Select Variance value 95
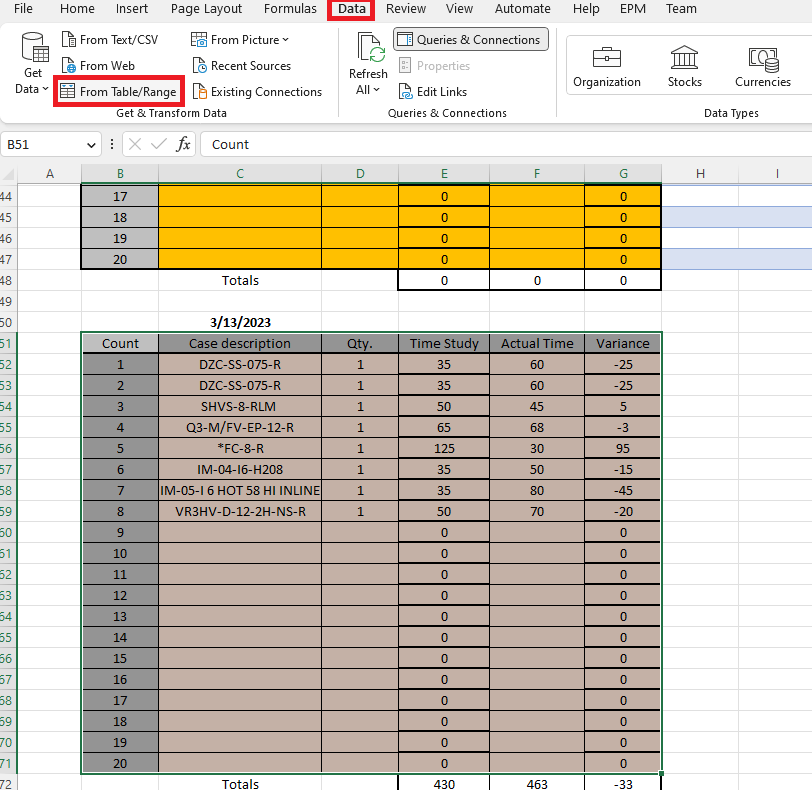The width and height of the screenshot is (812, 790). [x=622, y=448]
